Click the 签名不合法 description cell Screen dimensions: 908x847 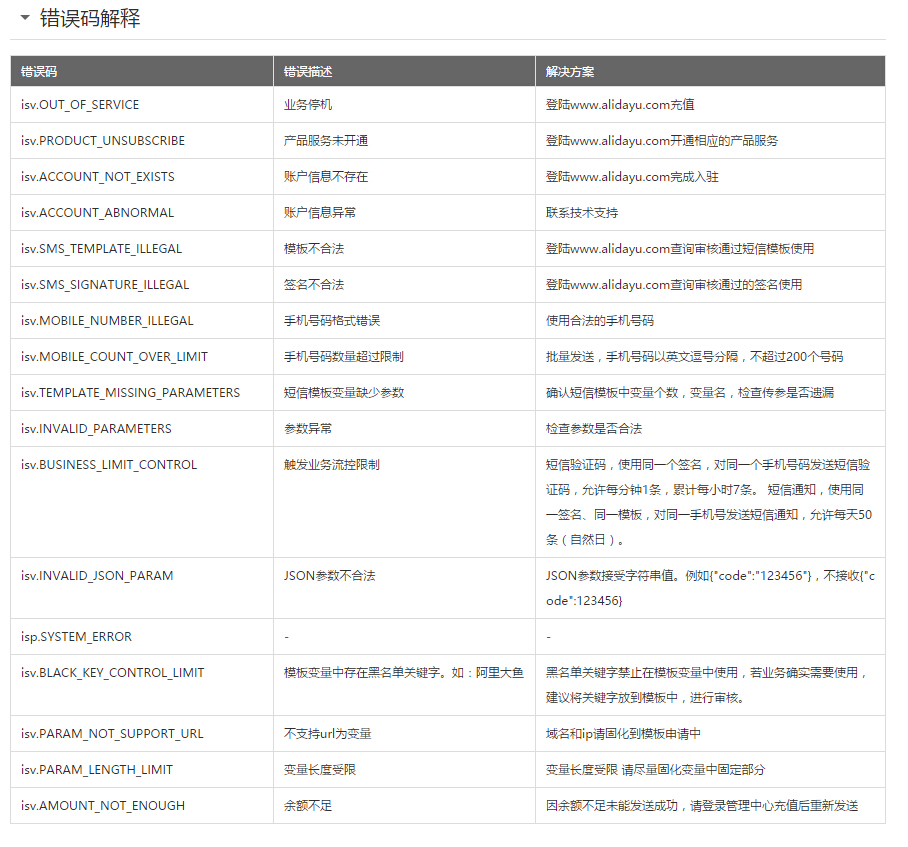tap(314, 285)
